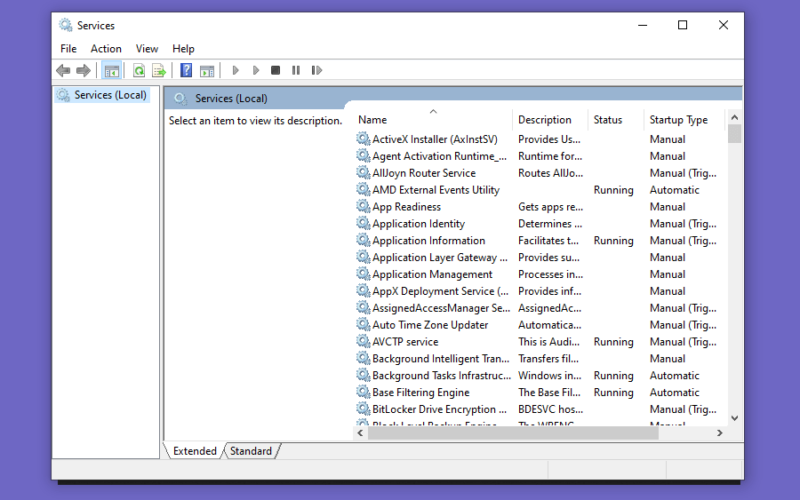The height and width of the screenshot is (500, 800).
Task: Click the Export List toolbar icon
Action: [159, 70]
